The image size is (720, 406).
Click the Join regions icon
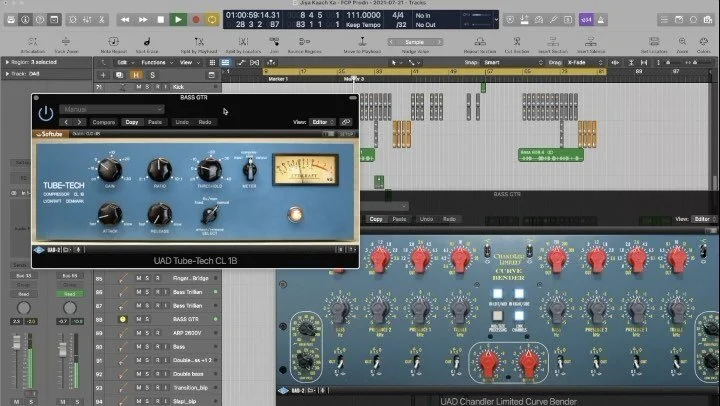274,42
